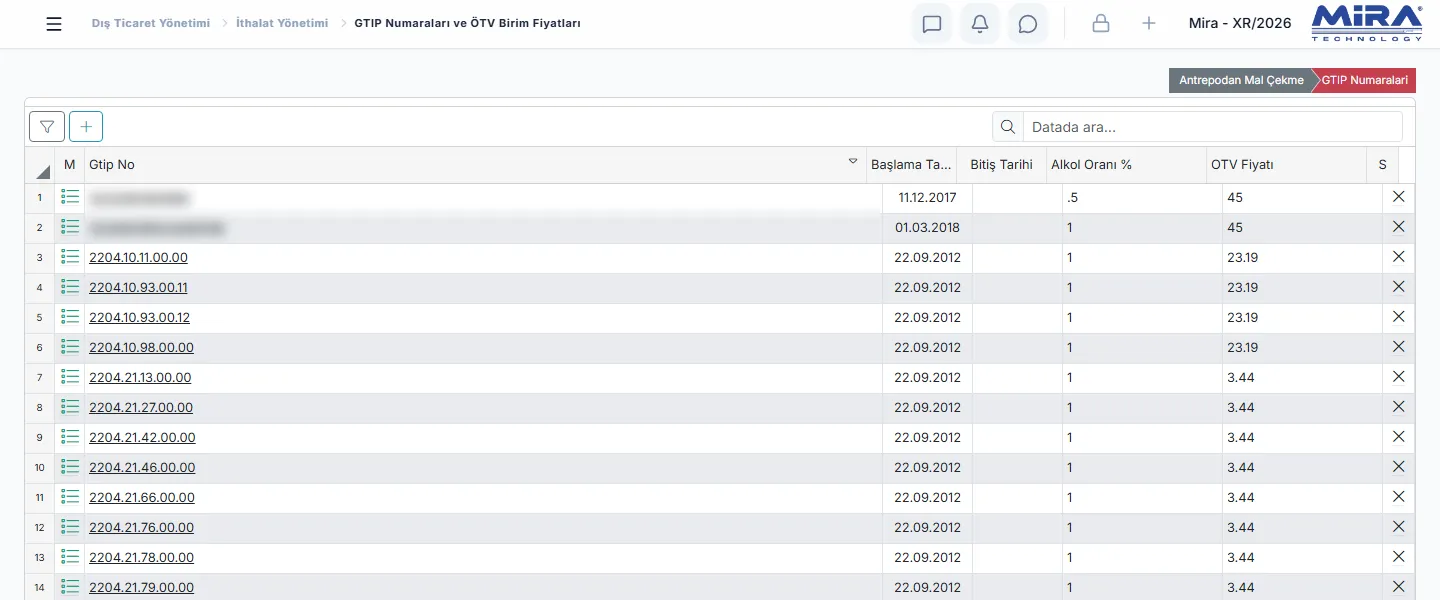
Task: Sort by Başlama Tarihi column header
Action: tap(911, 165)
